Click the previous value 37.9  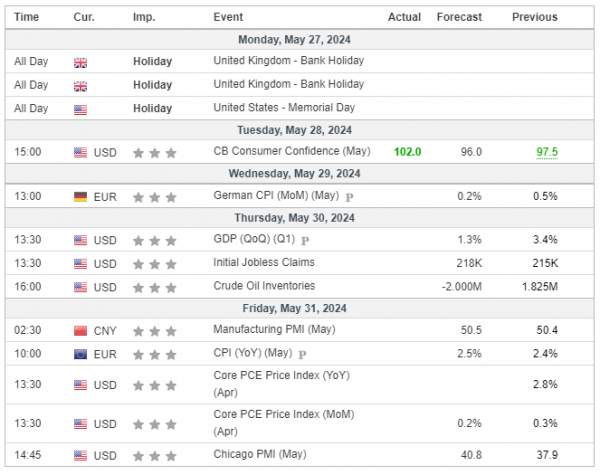point(547,455)
